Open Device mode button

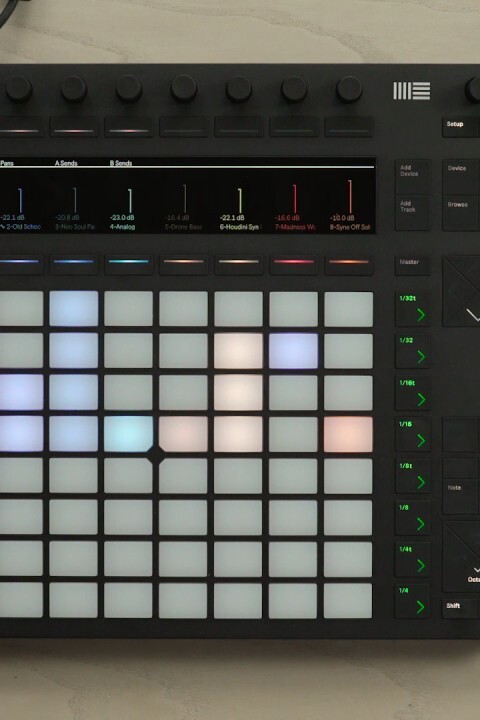point(461,176)
